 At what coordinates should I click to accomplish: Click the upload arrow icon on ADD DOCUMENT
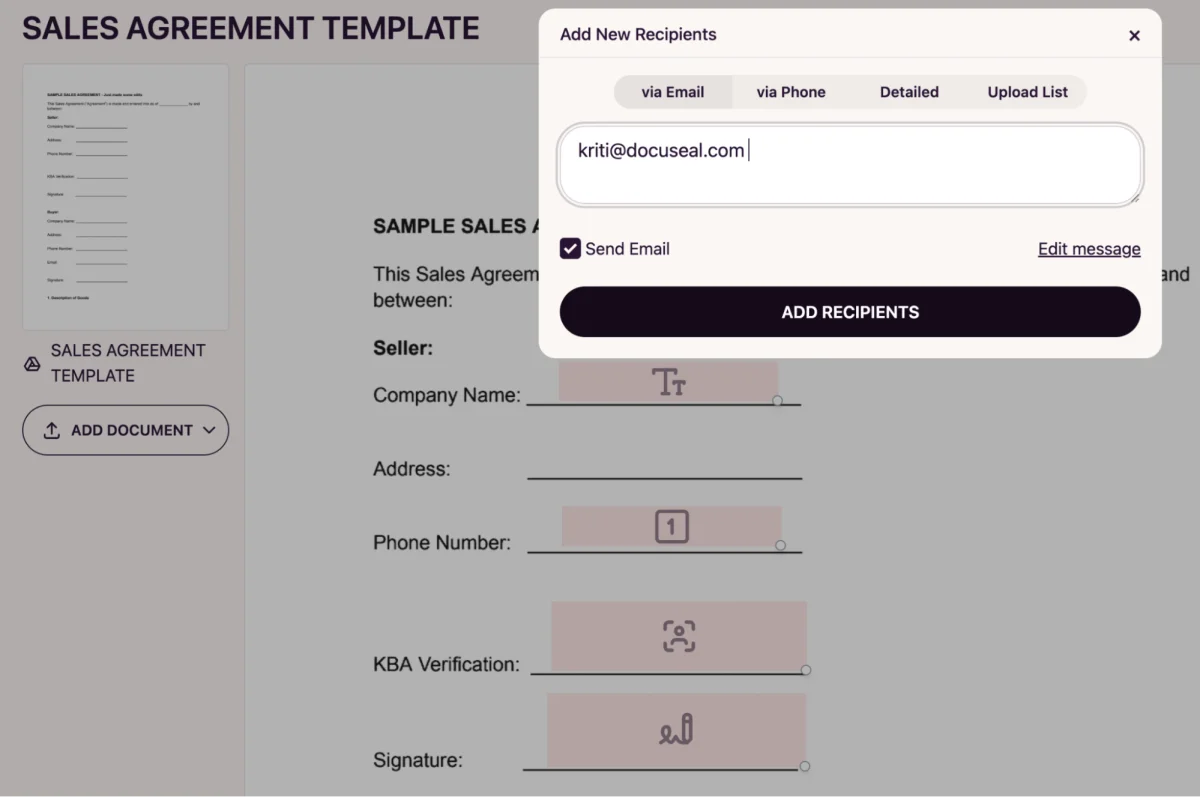coord(51,430)
